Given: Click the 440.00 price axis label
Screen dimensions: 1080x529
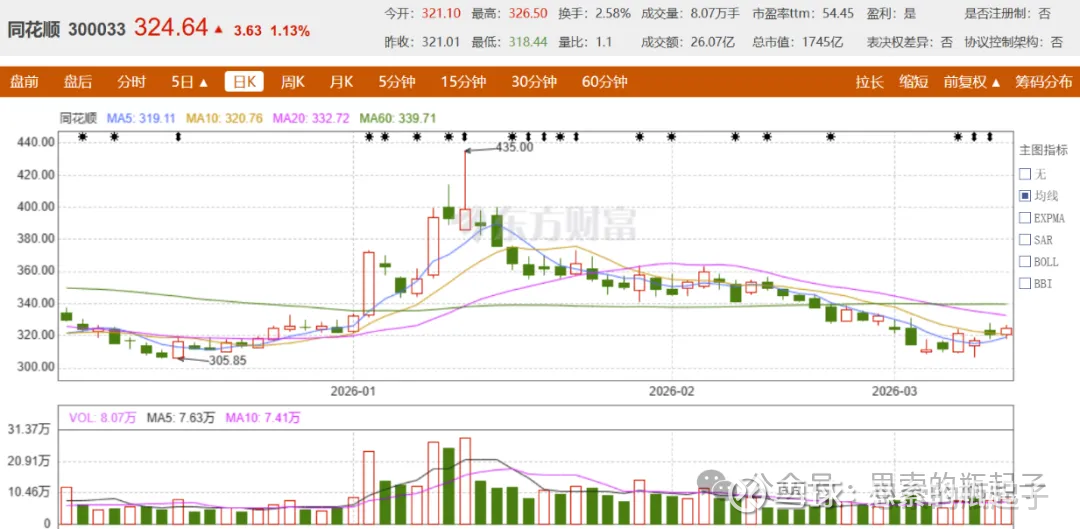Looking at the screenshot, I should pos(36,143).
